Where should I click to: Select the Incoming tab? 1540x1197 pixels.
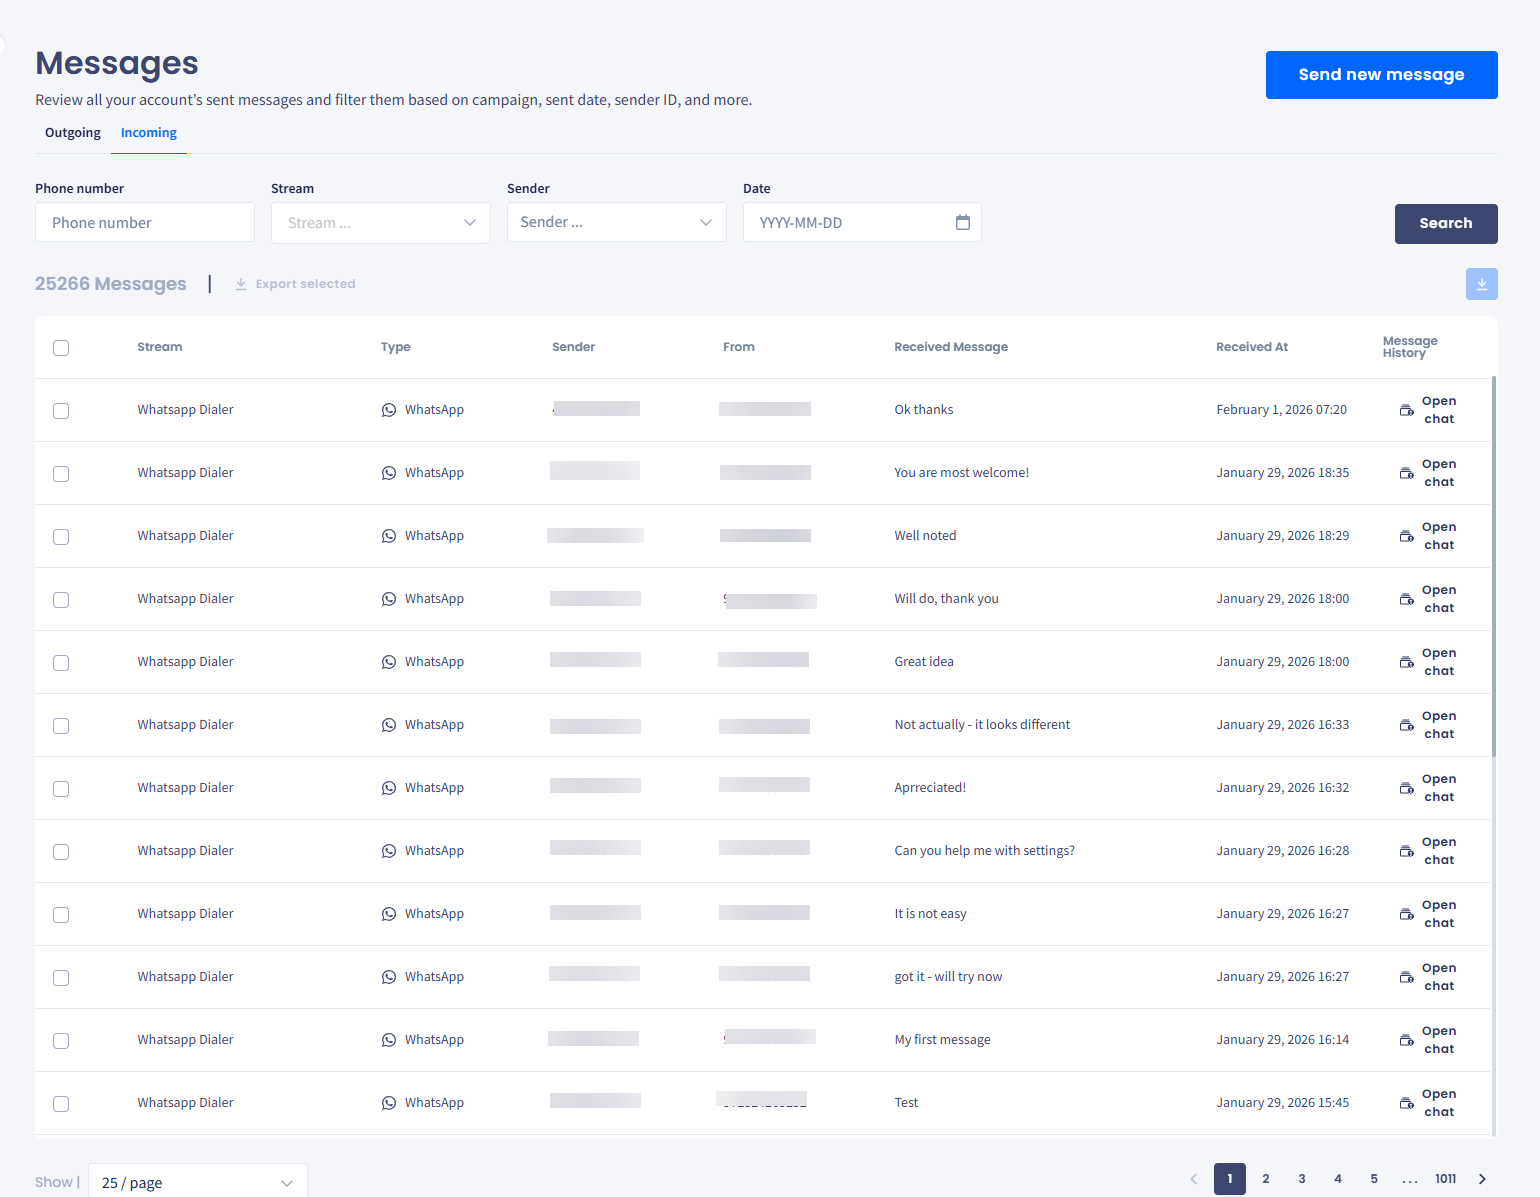[x=149, y=133]
